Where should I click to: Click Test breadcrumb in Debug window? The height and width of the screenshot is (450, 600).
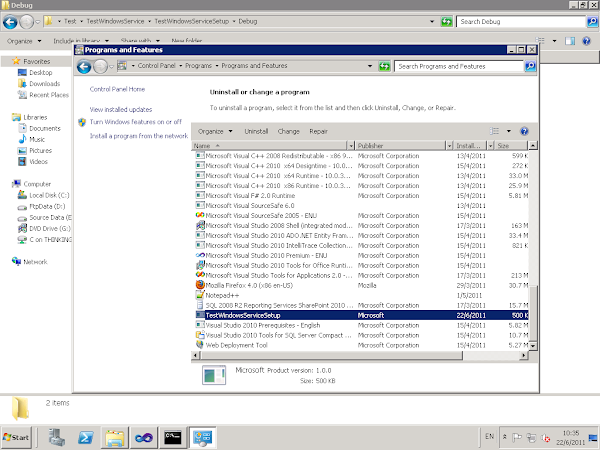click(x=70, y=21)
